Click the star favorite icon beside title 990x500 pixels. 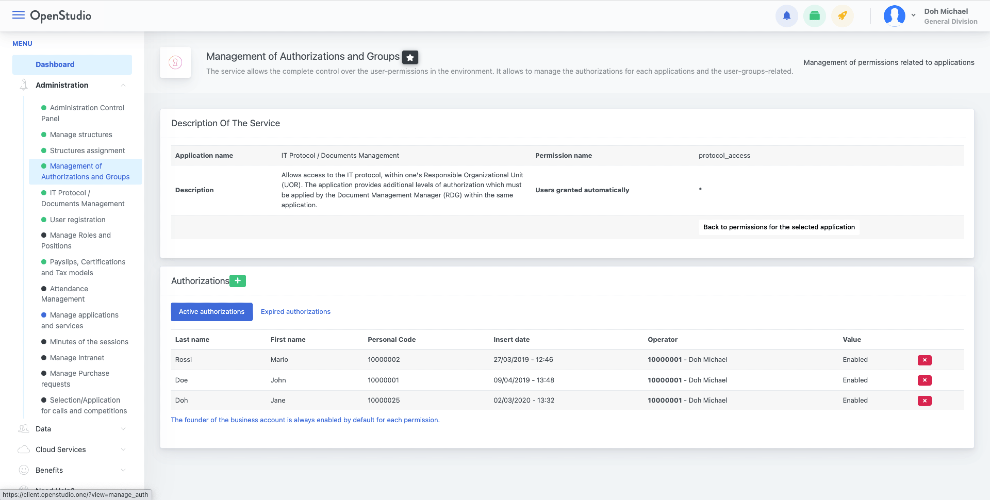pyautogui.click(x=410, y=57)
